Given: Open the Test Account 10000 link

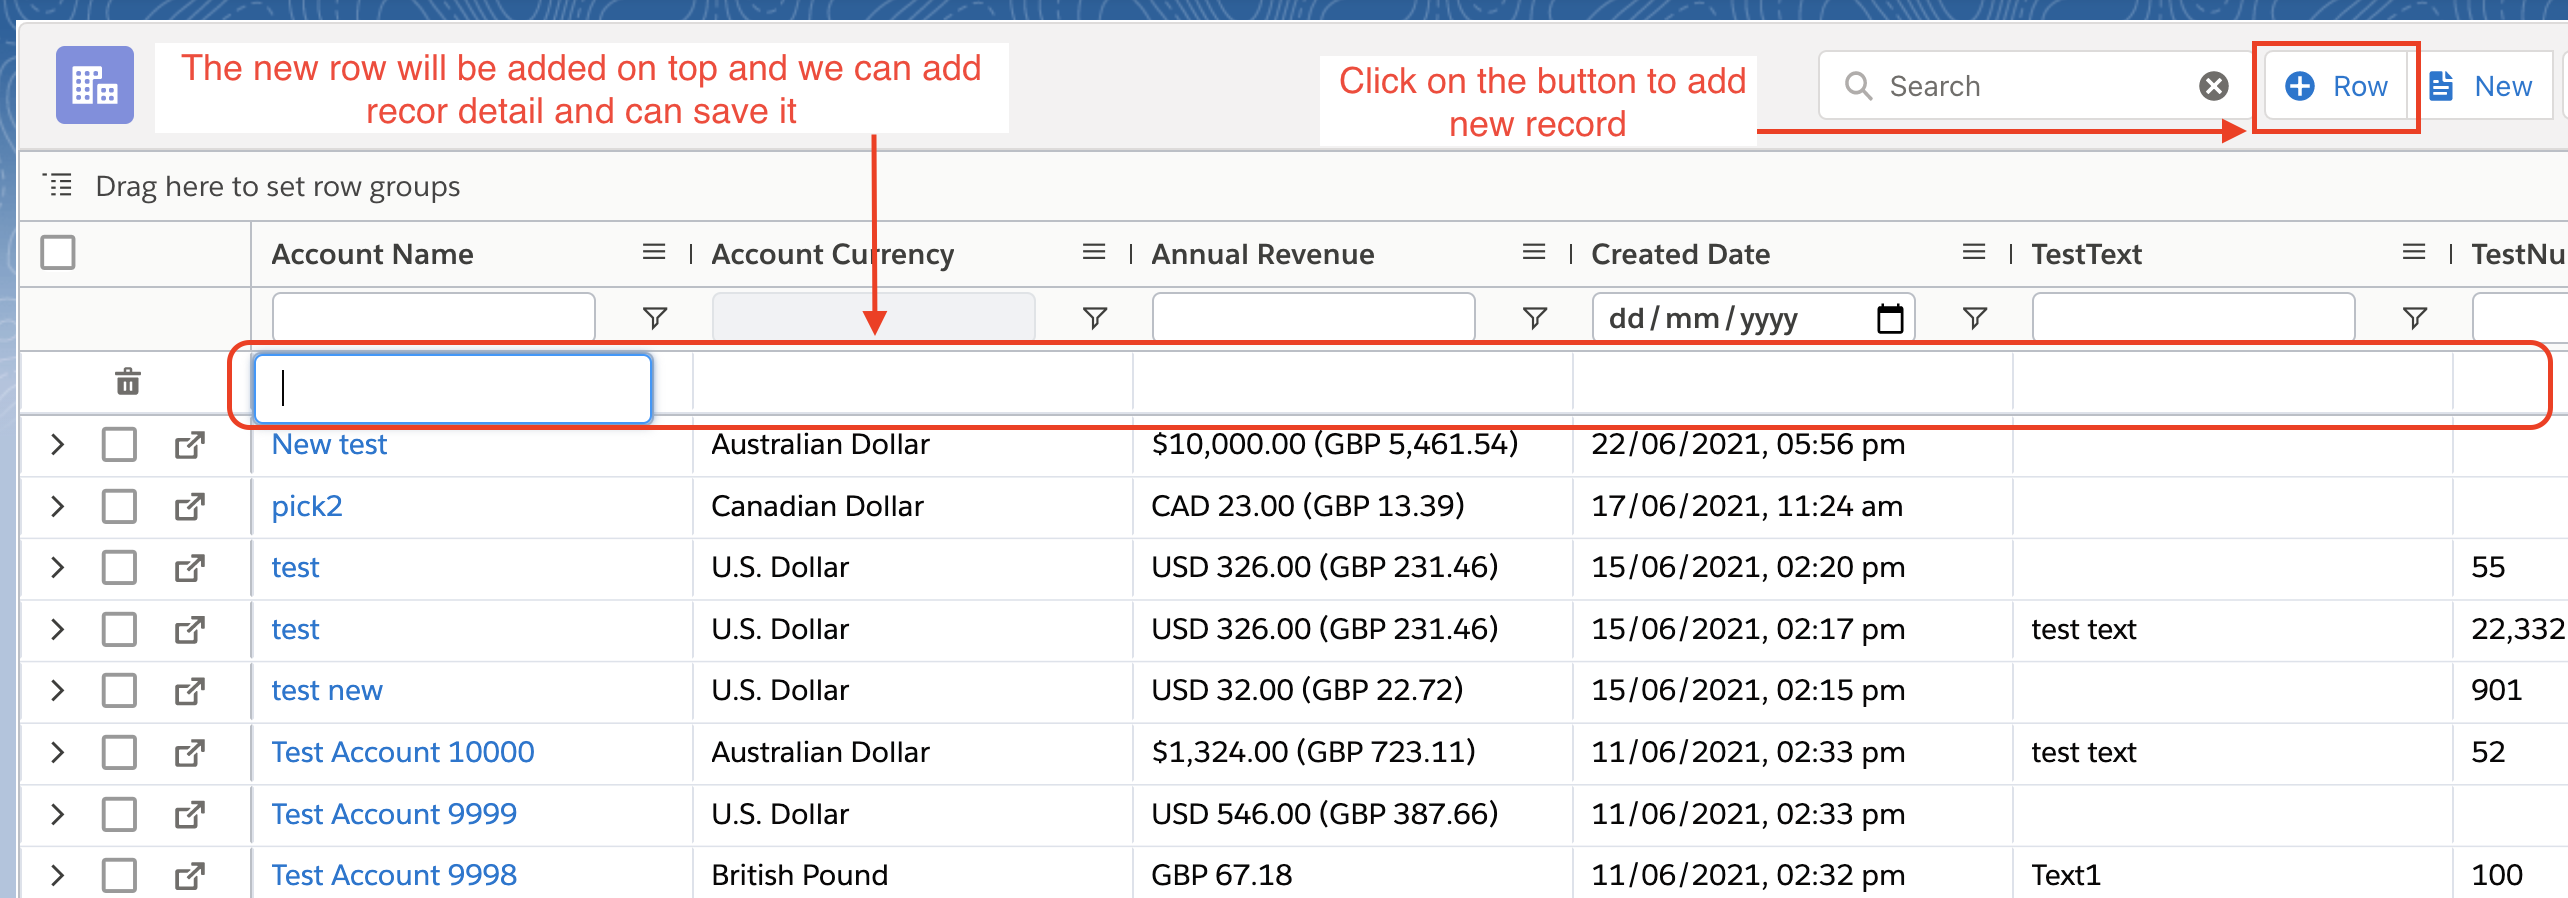Looking at the screenshot, I should coord(402,752).
